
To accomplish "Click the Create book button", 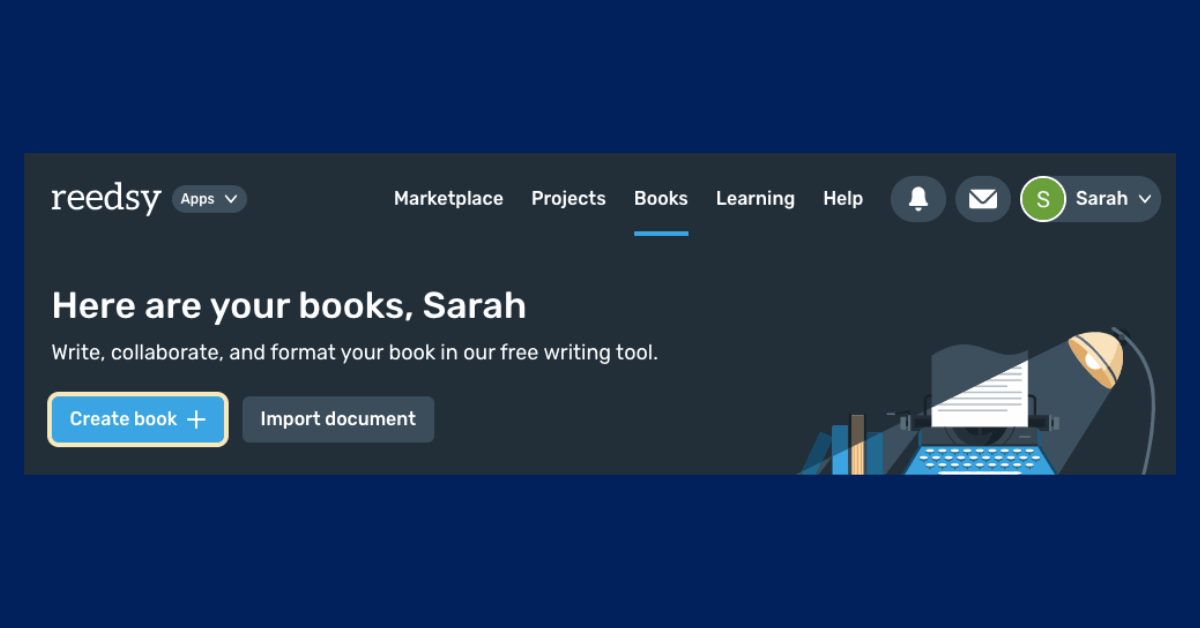I will tap(137, 419).
